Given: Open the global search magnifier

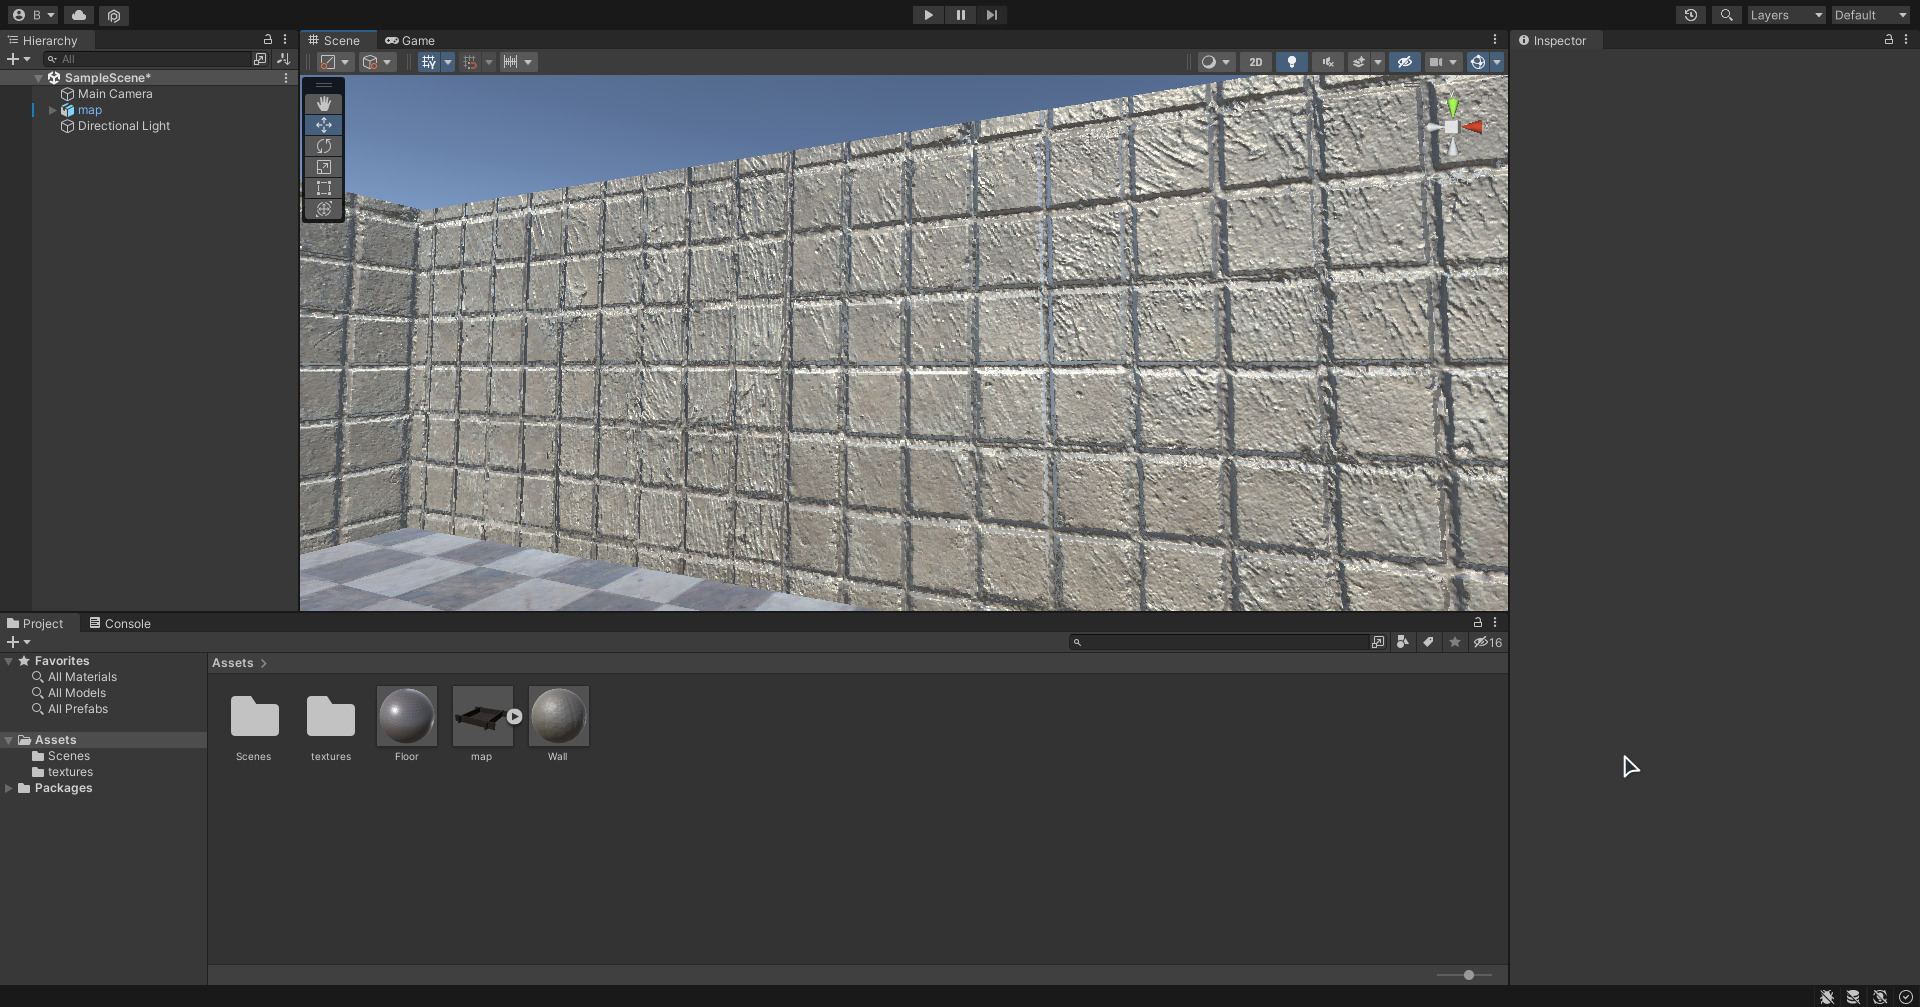Looking at the screenshot, I should click(x=1726, y=15).
